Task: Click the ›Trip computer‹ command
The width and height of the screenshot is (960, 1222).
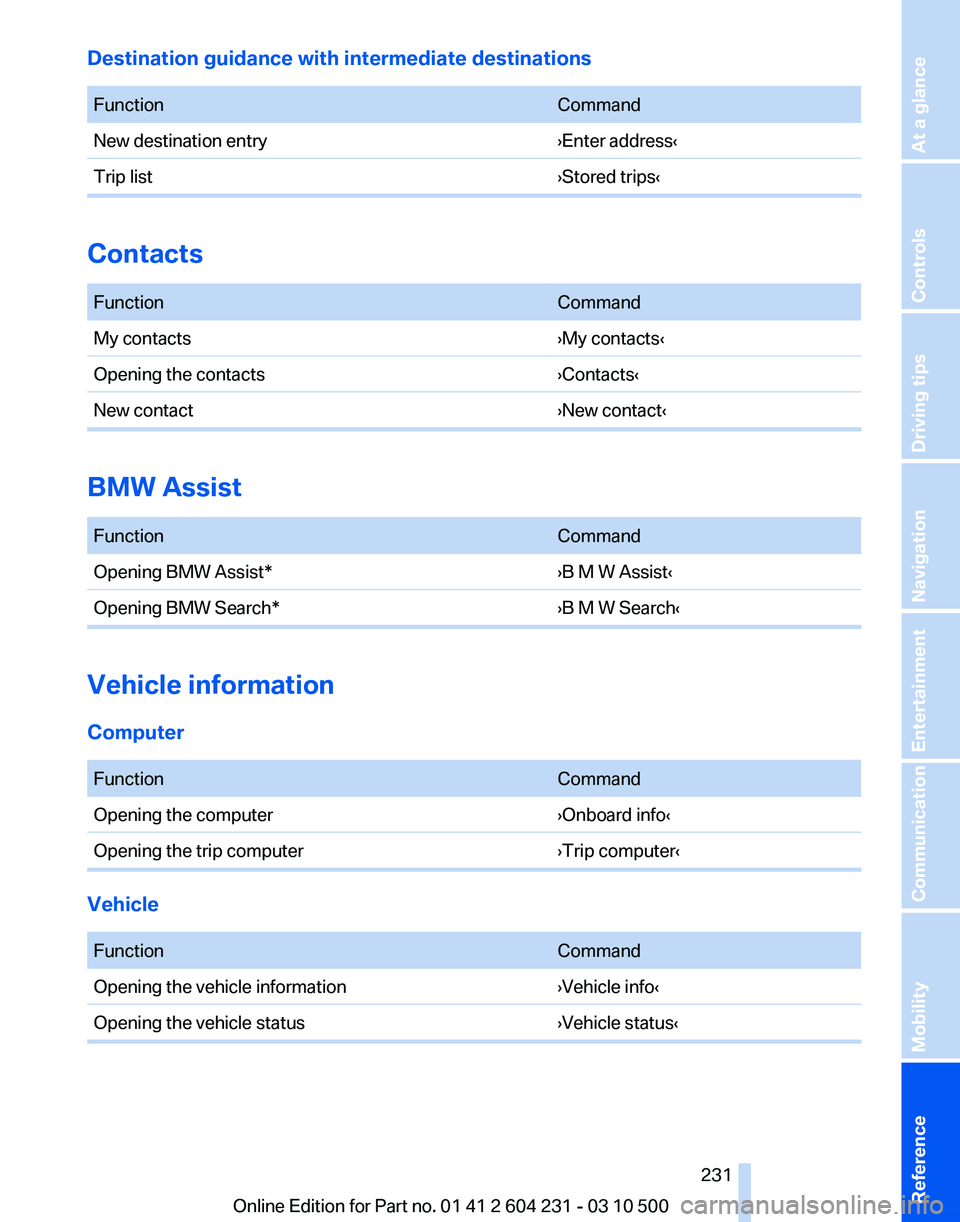Action: coord(619,851)
